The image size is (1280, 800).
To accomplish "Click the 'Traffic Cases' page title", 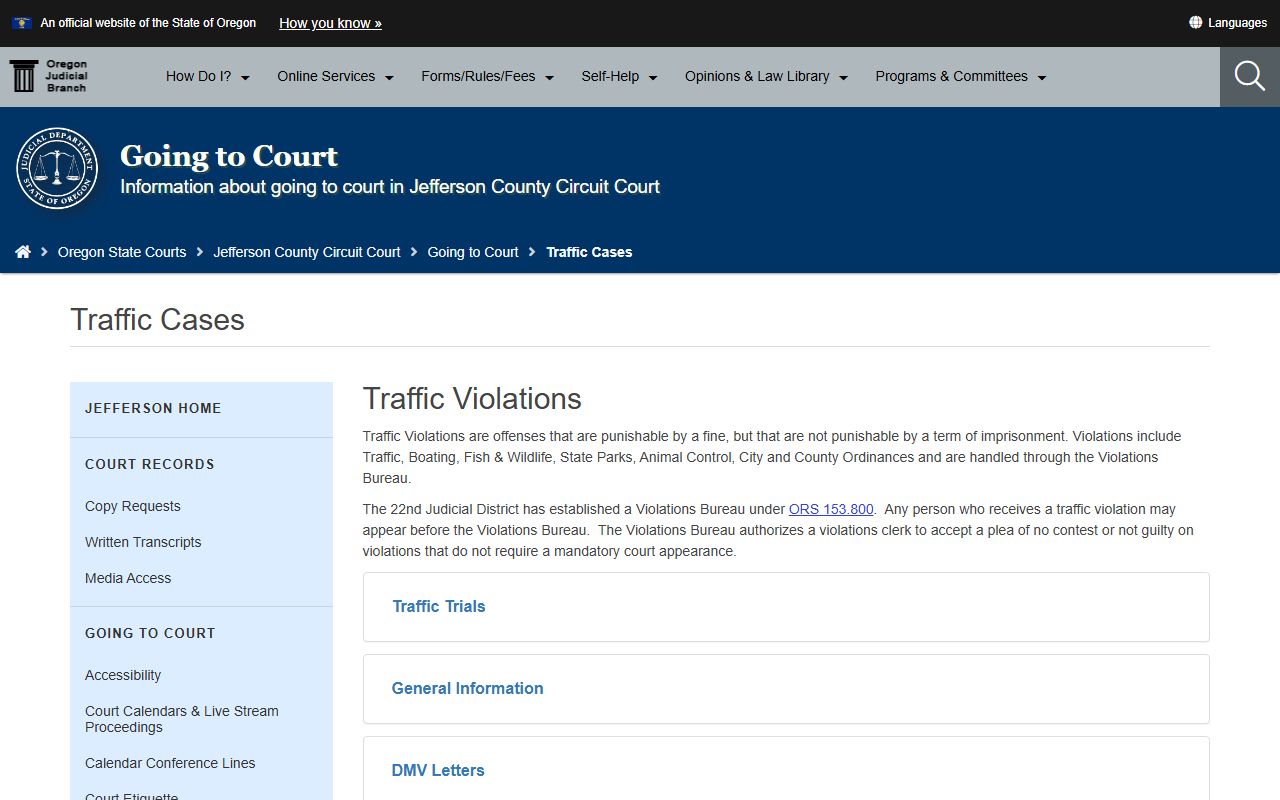I will click(x=158, y=320).
